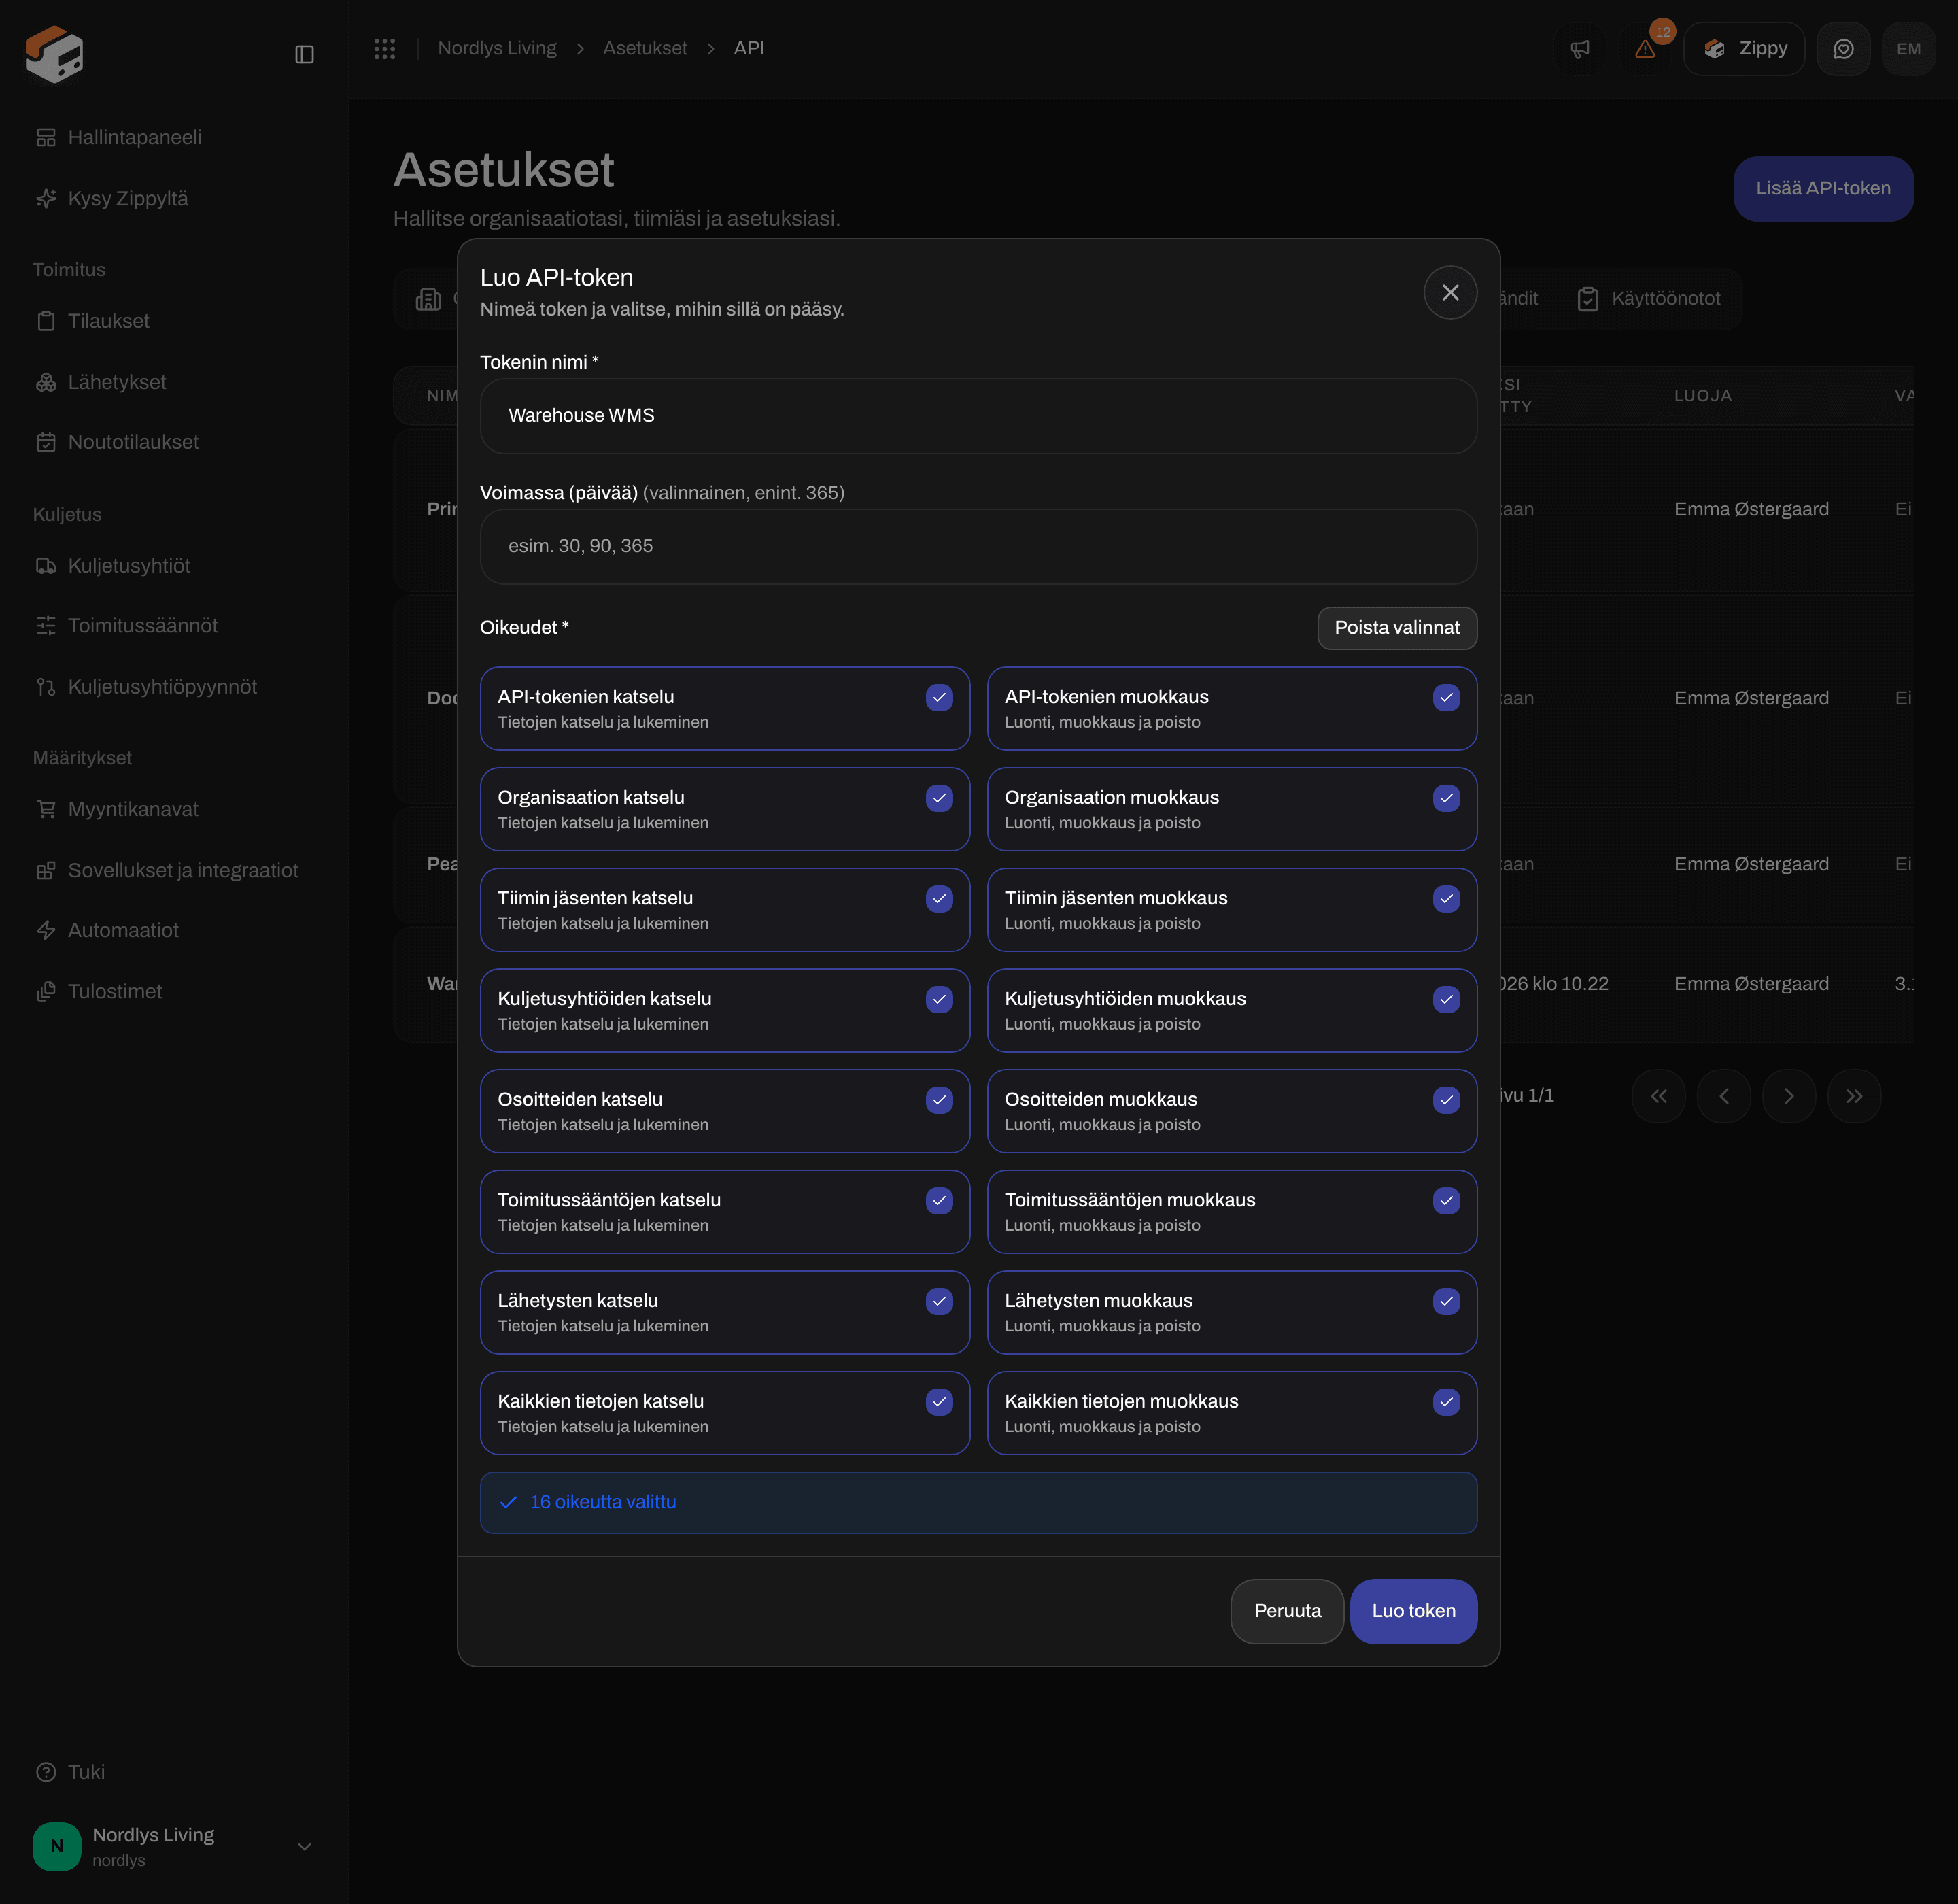Screen dimensions: 1958x1904
Task: Go to first page double arrow
Action: (1658, 1096)
